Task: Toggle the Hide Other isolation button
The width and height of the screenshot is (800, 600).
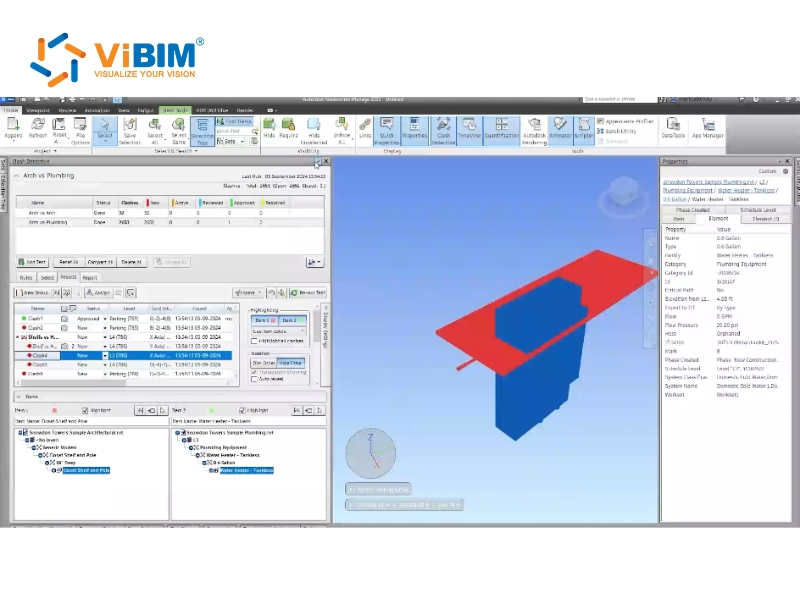Action: (x=290, y=362)
